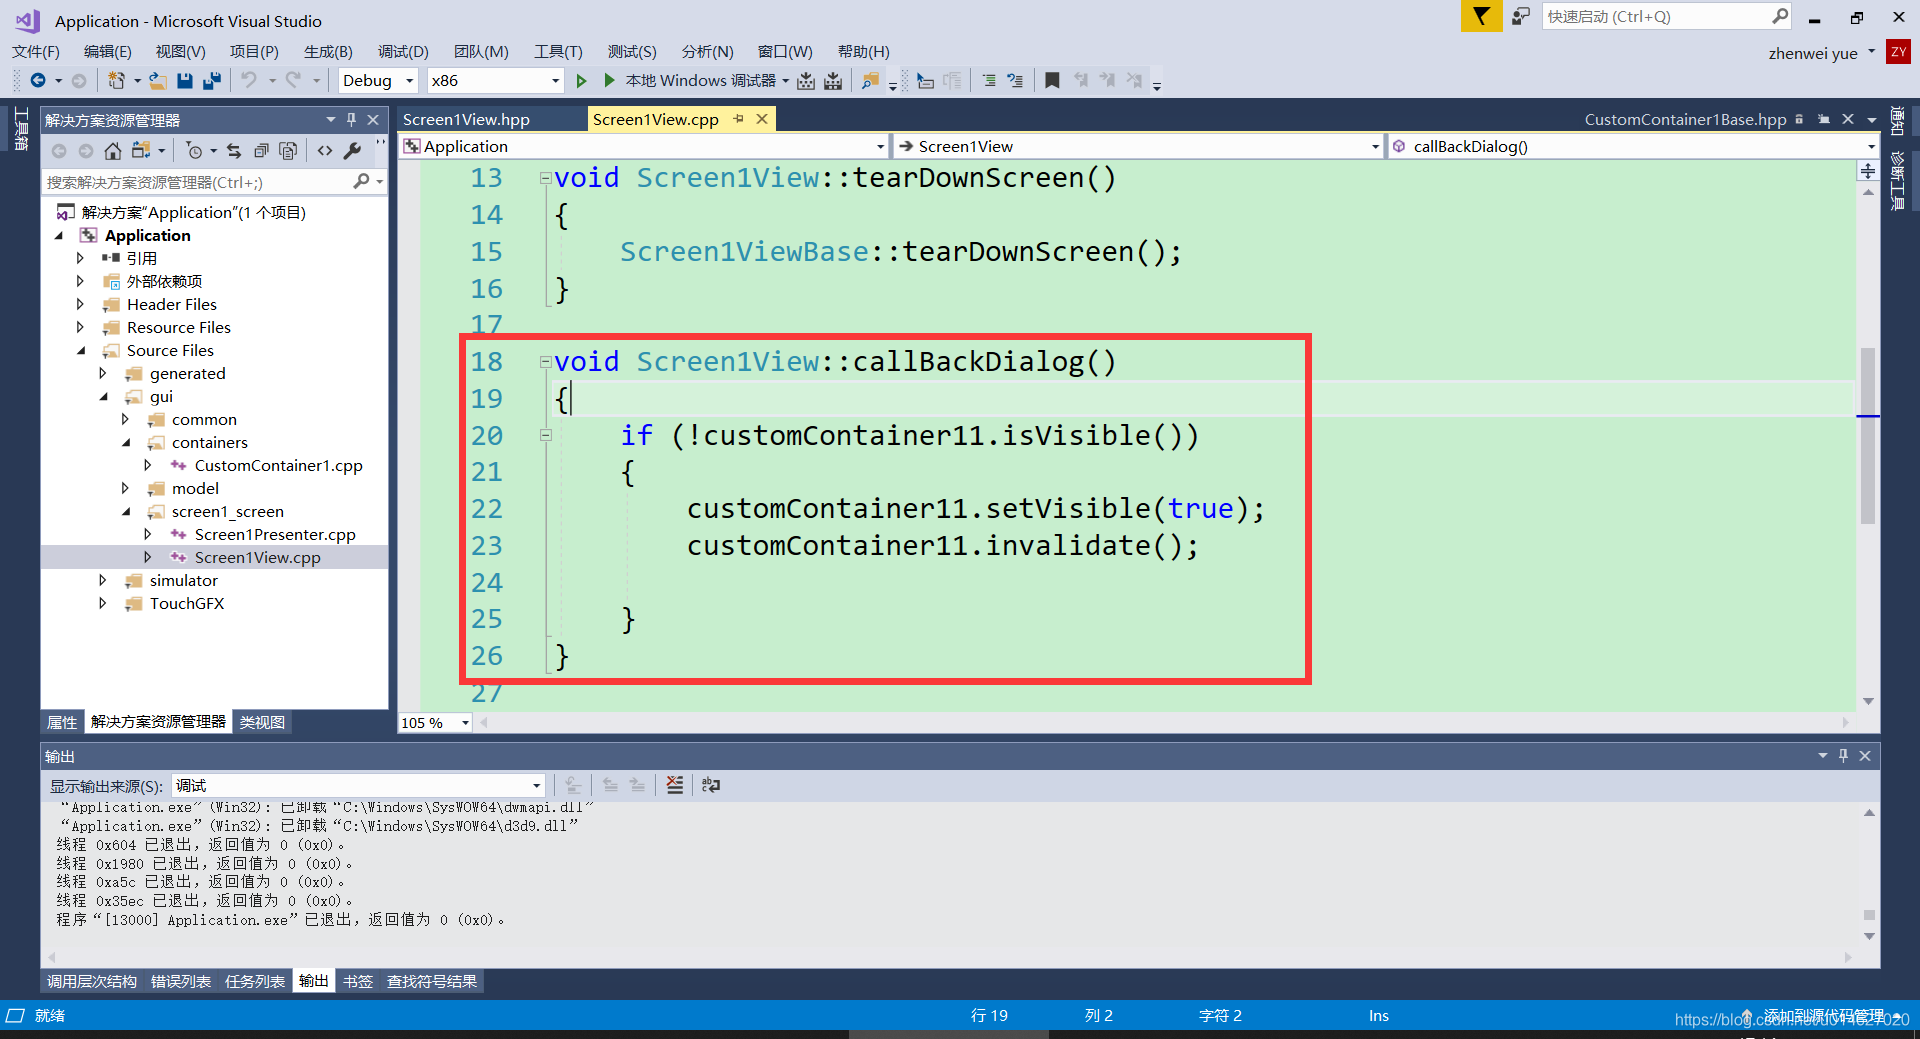Collapse all nodes in Solution Explorer
The width and height of the screenshot is (1920, 1039).
(261, 151)
